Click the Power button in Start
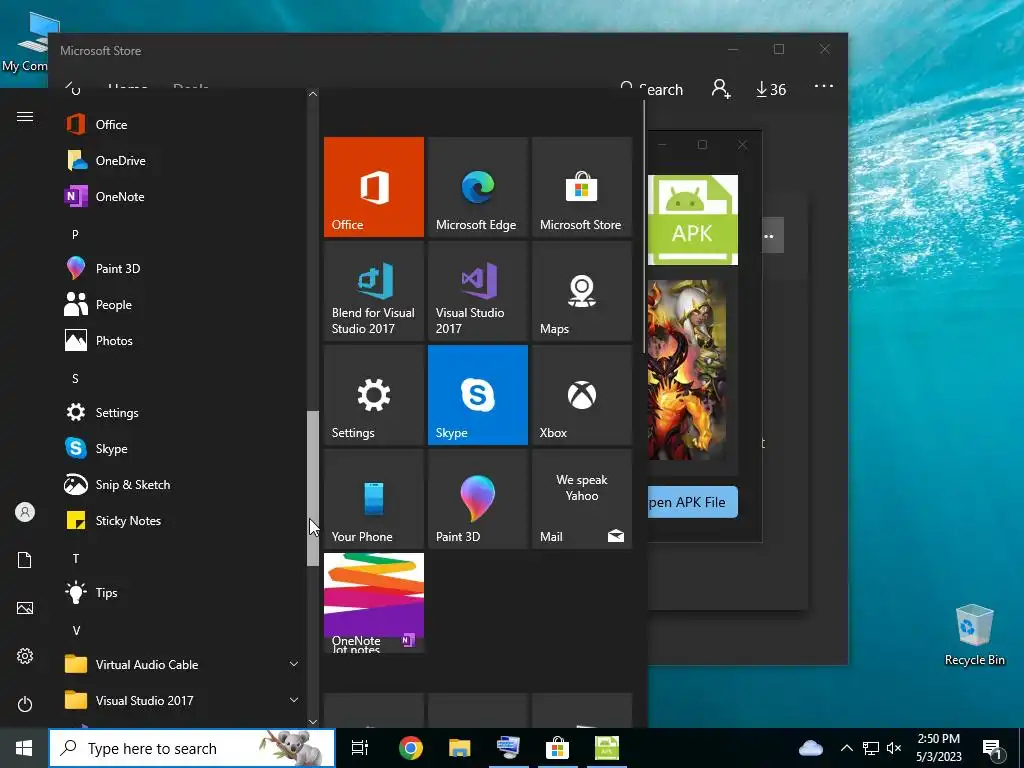The height and width of the screenshot is (768, 1024). [25, 704]
